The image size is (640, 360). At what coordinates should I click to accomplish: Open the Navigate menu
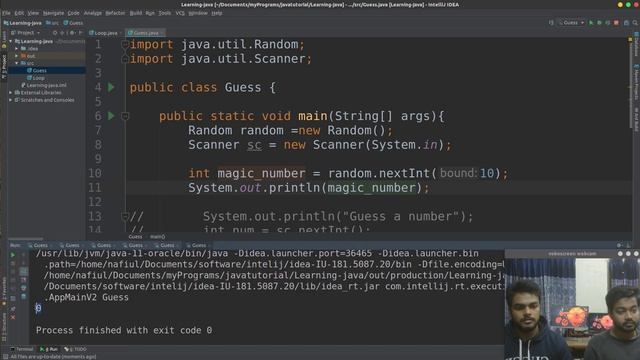53,13
